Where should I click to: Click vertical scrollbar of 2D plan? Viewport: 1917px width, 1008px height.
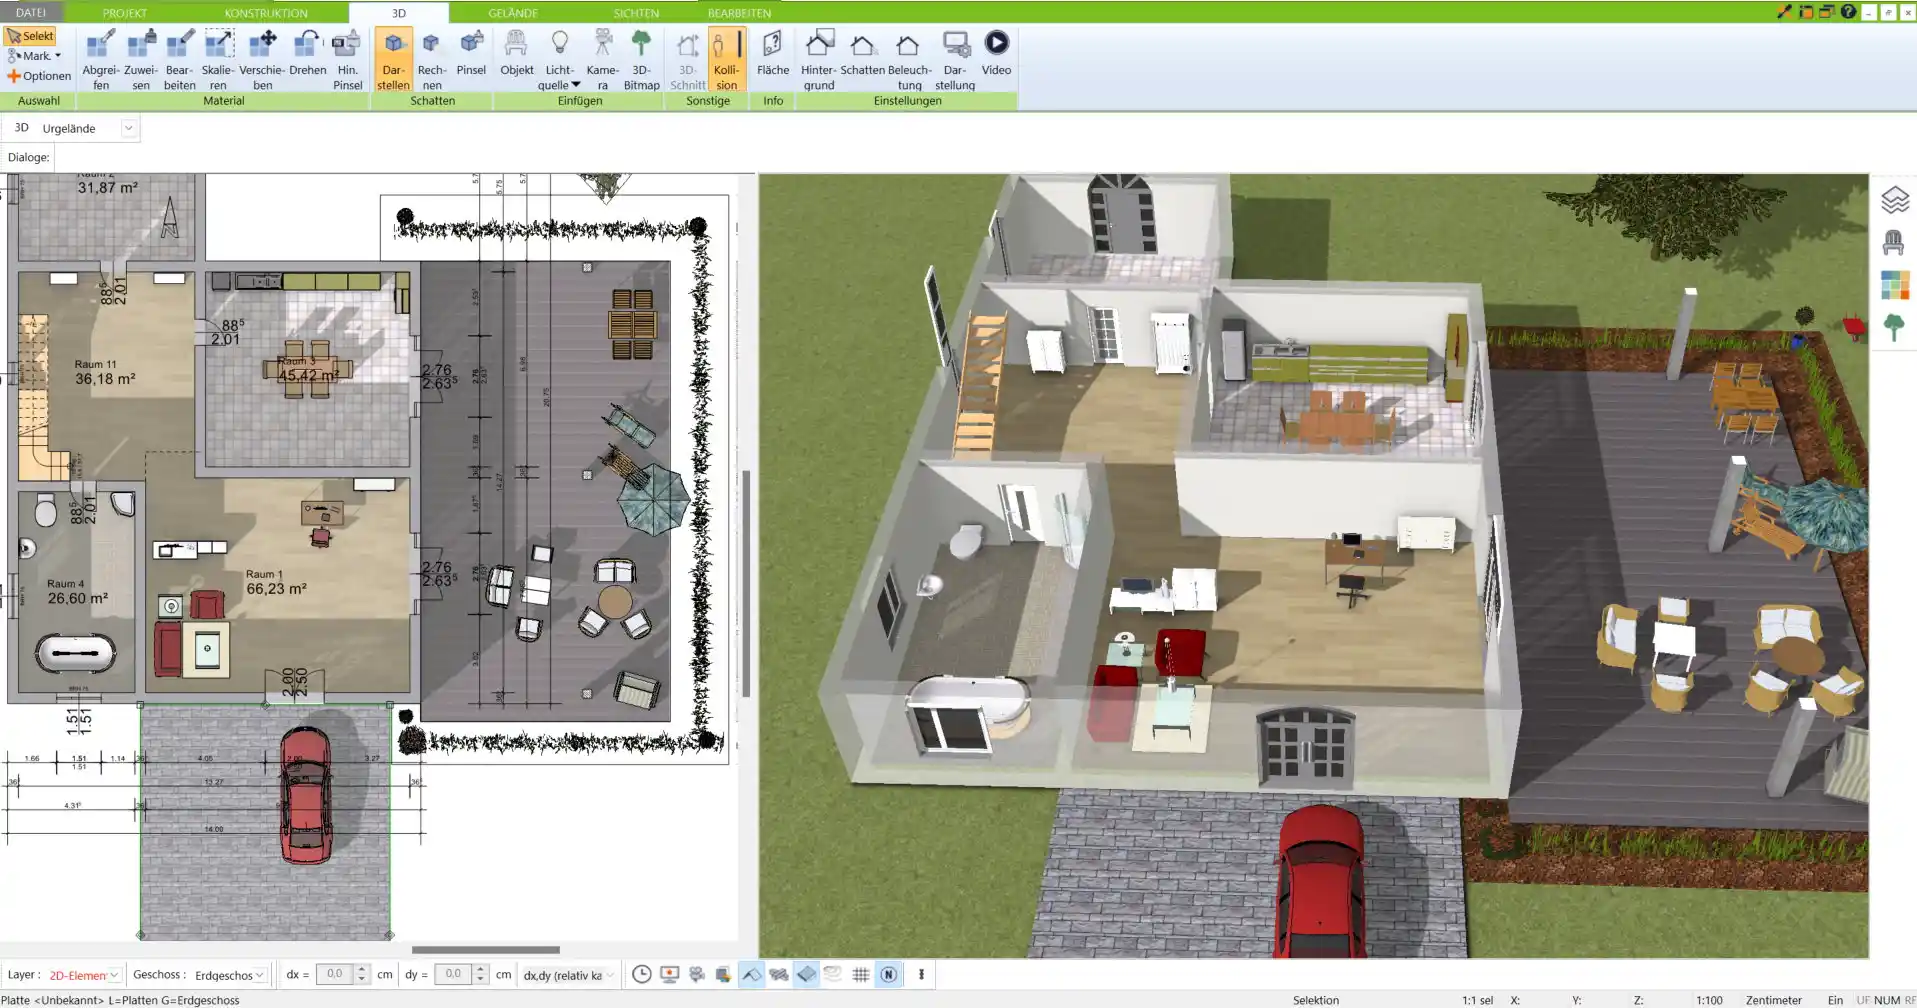point(746,583)
